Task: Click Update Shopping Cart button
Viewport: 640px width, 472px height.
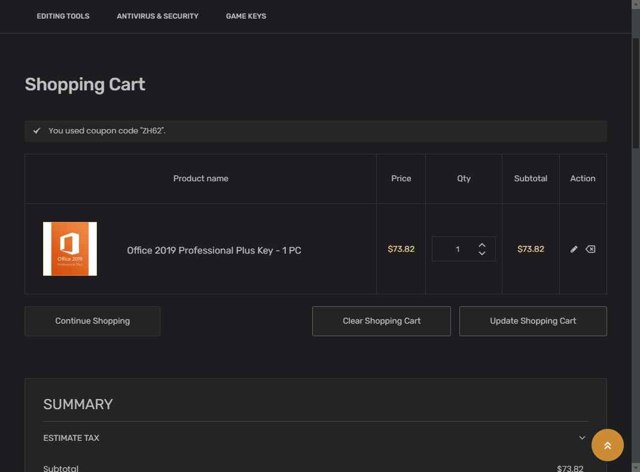Action: (533, 321)
